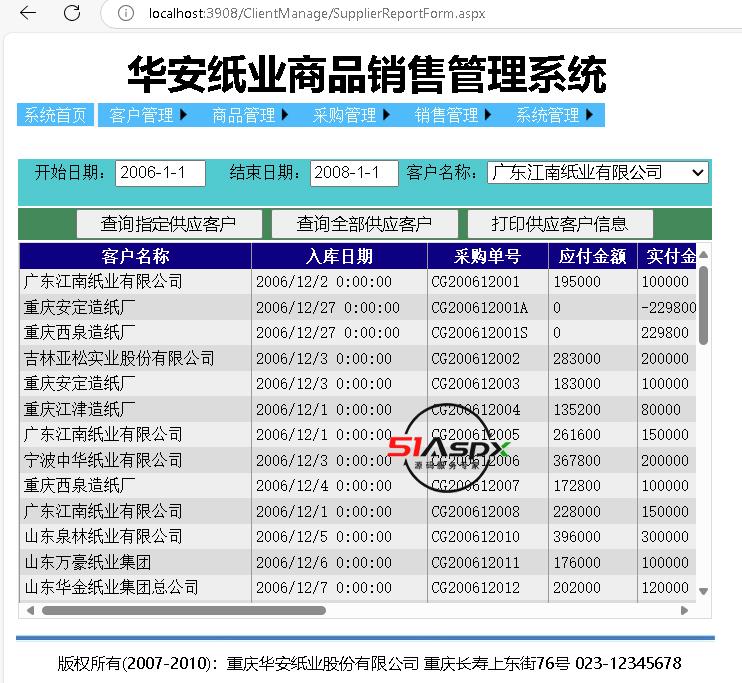The image size is (742, 683).
Task: Open the 销售管理 menu
Action: [x=453, y=115]
